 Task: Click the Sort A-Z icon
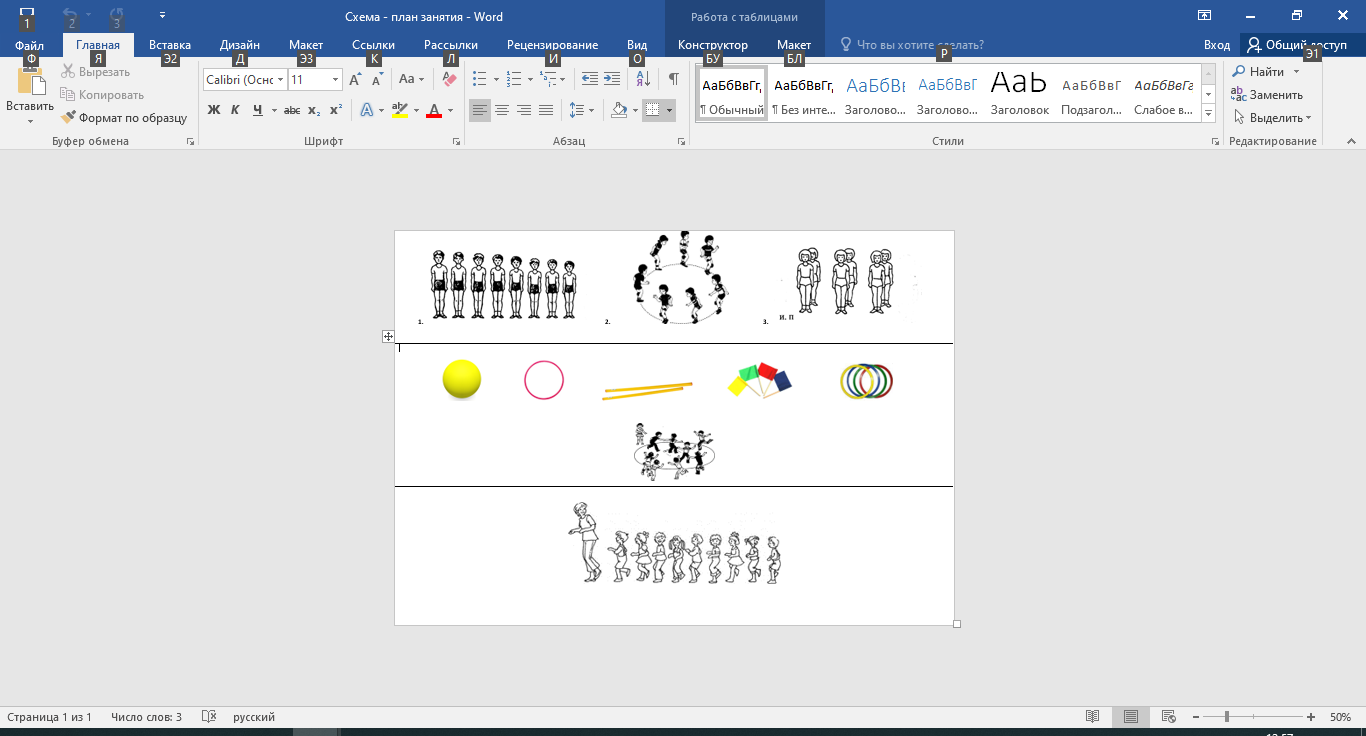643,79
